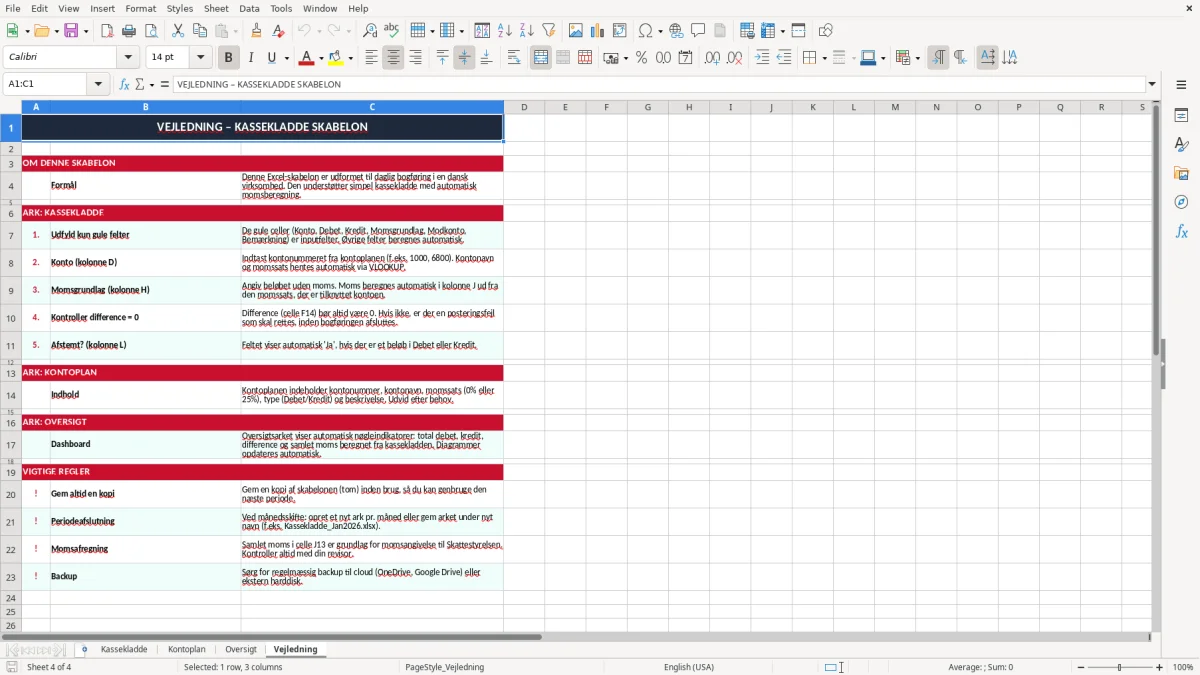Toggle Align Right
This screenshot has width=1200, height=675.
pos(415,58)
